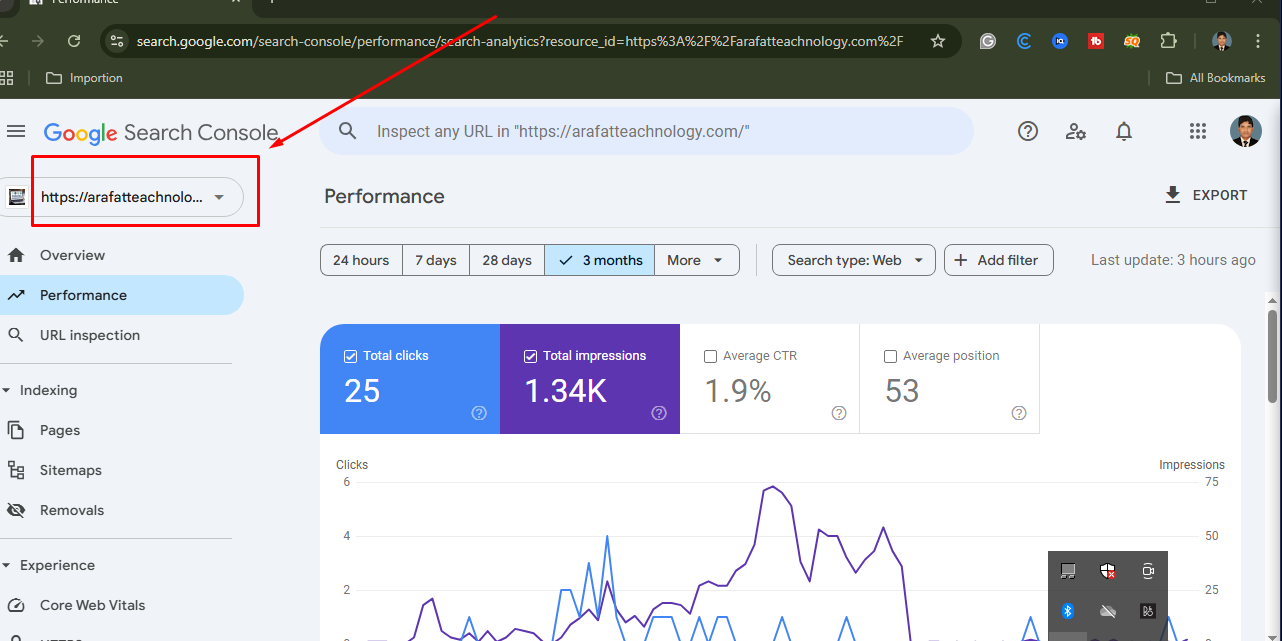
Task: Open the hamburger main menu
Action: click(15, 132)
